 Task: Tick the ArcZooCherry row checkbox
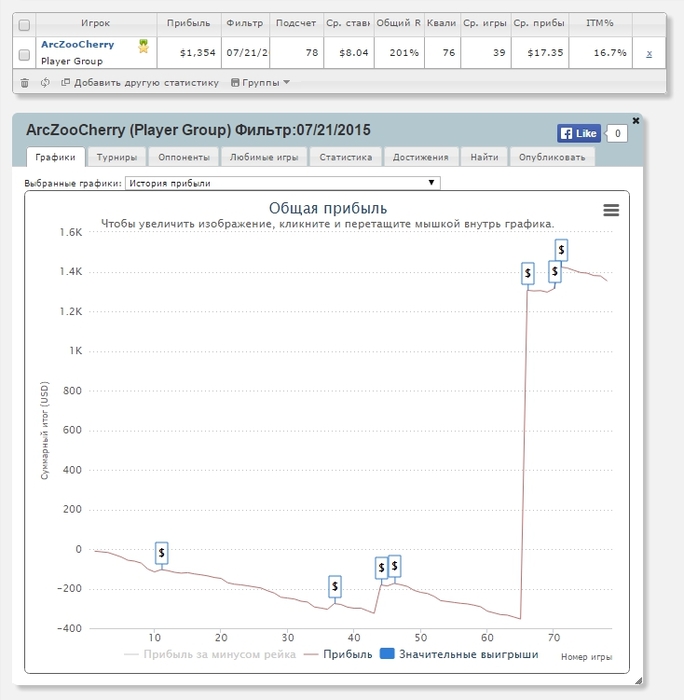click(x=25, y=54)
